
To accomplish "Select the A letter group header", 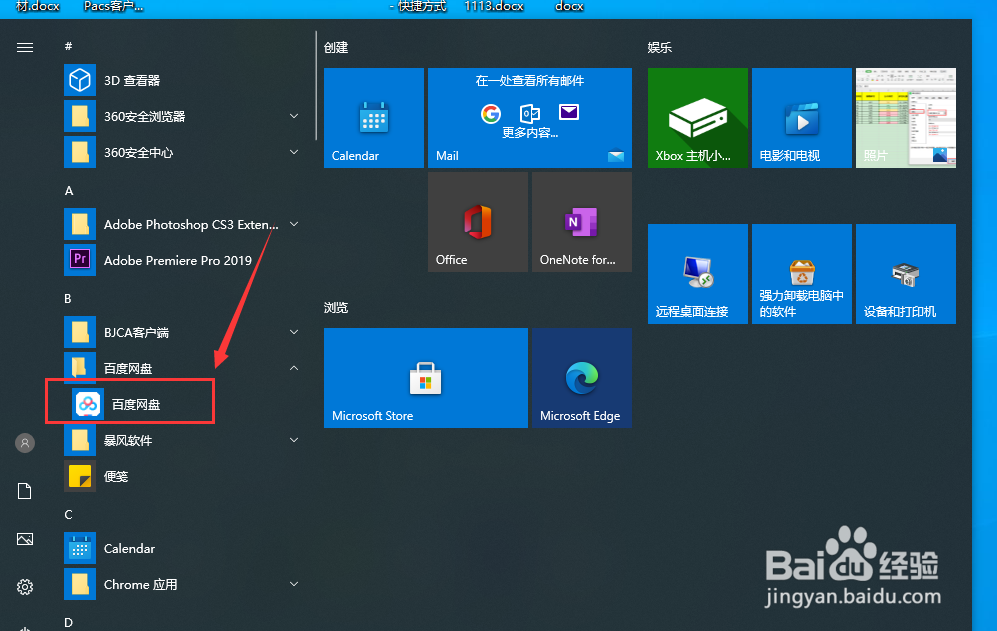I will (69, 191).
